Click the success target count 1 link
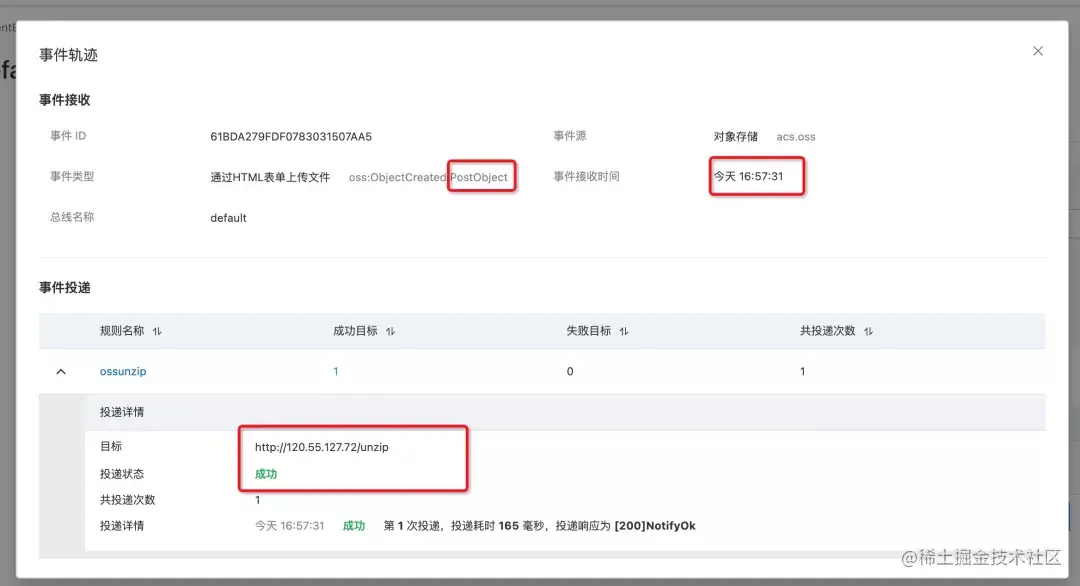 [335, 371]
